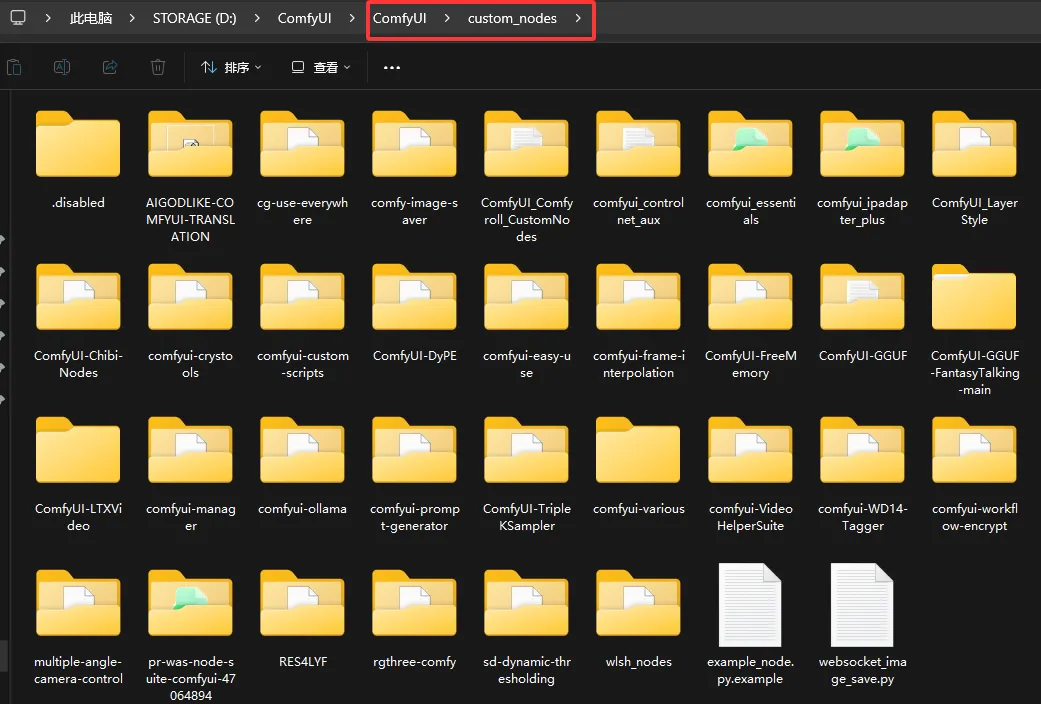Select AIGODLIKE-COMFYUI-TRANSLATION folder
Image resolution: width=1041 pixels, height=704 pixels.
[191, 177]
